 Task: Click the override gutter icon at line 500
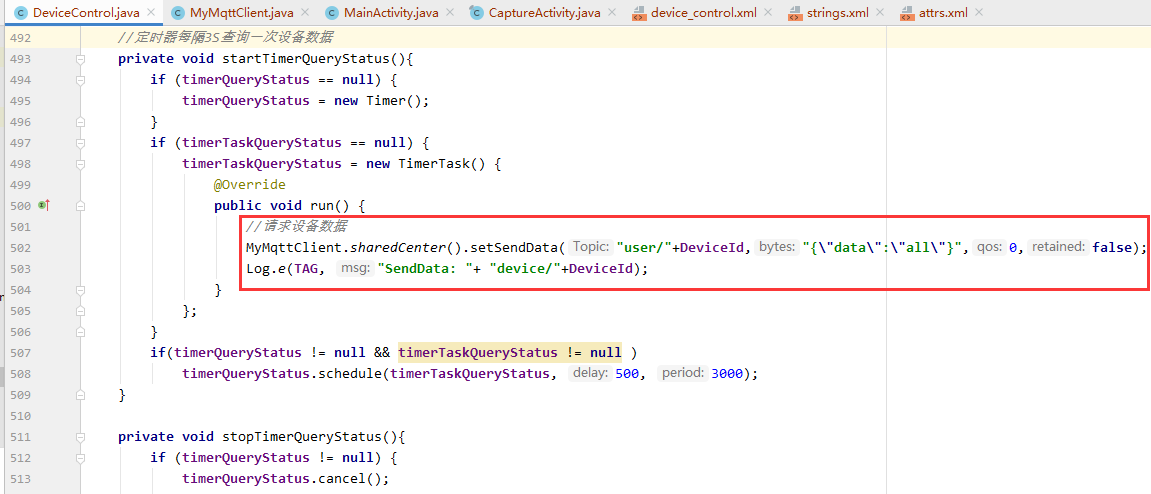click(43, 206)
